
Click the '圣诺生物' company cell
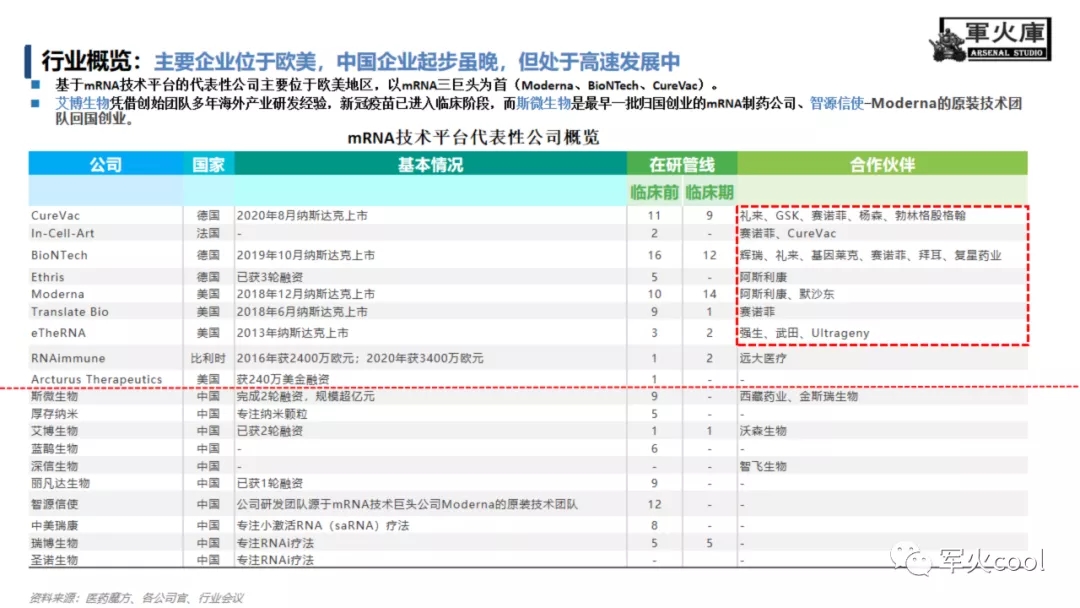(54, 560)
